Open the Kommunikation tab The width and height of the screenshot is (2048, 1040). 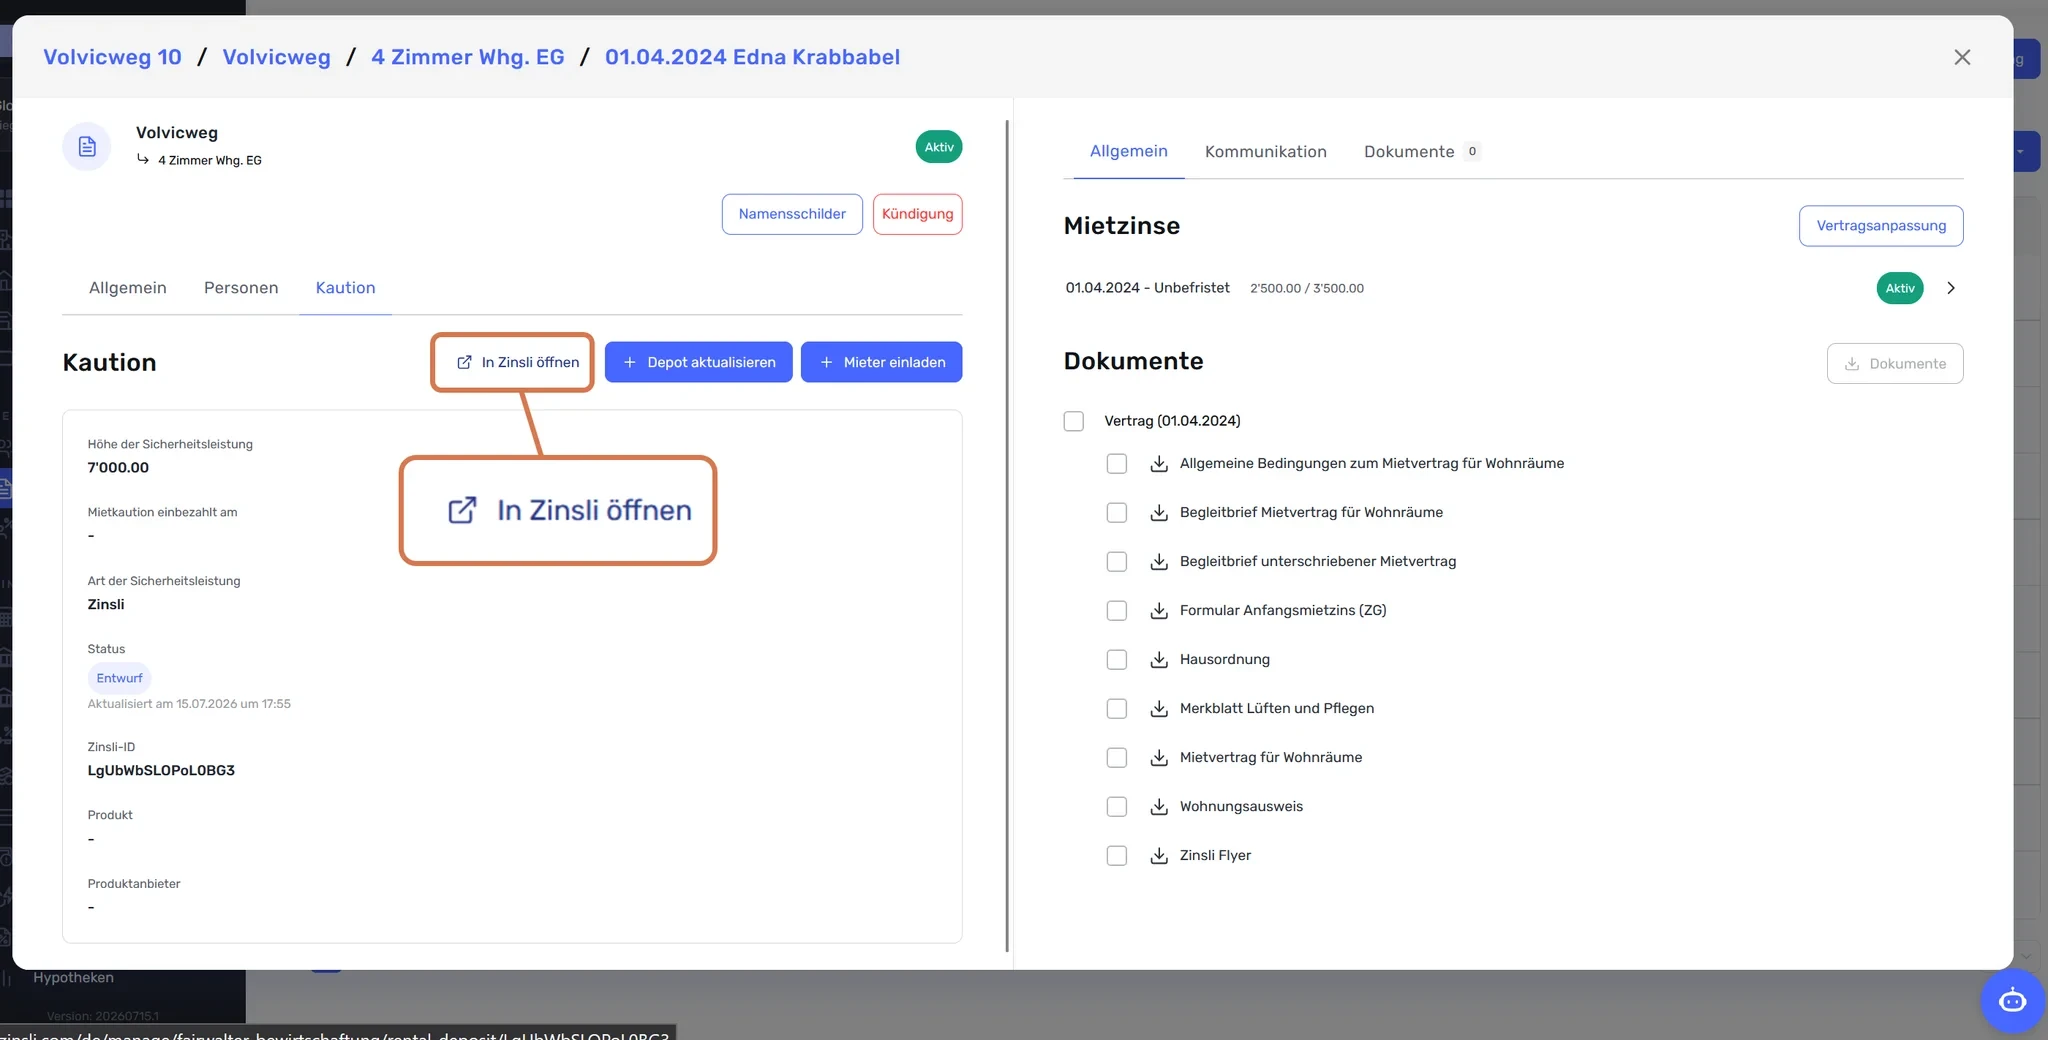(1265, 152)
